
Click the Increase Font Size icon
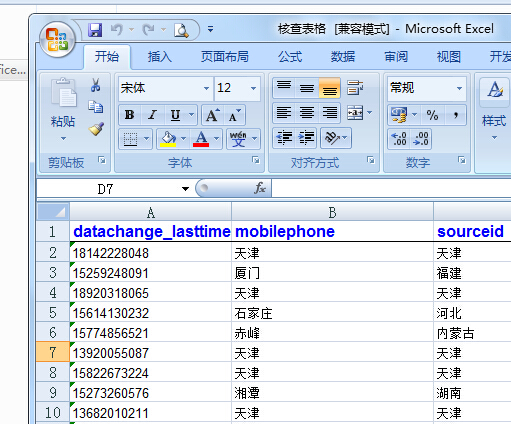pyautogui.click(x=213, y=115)
